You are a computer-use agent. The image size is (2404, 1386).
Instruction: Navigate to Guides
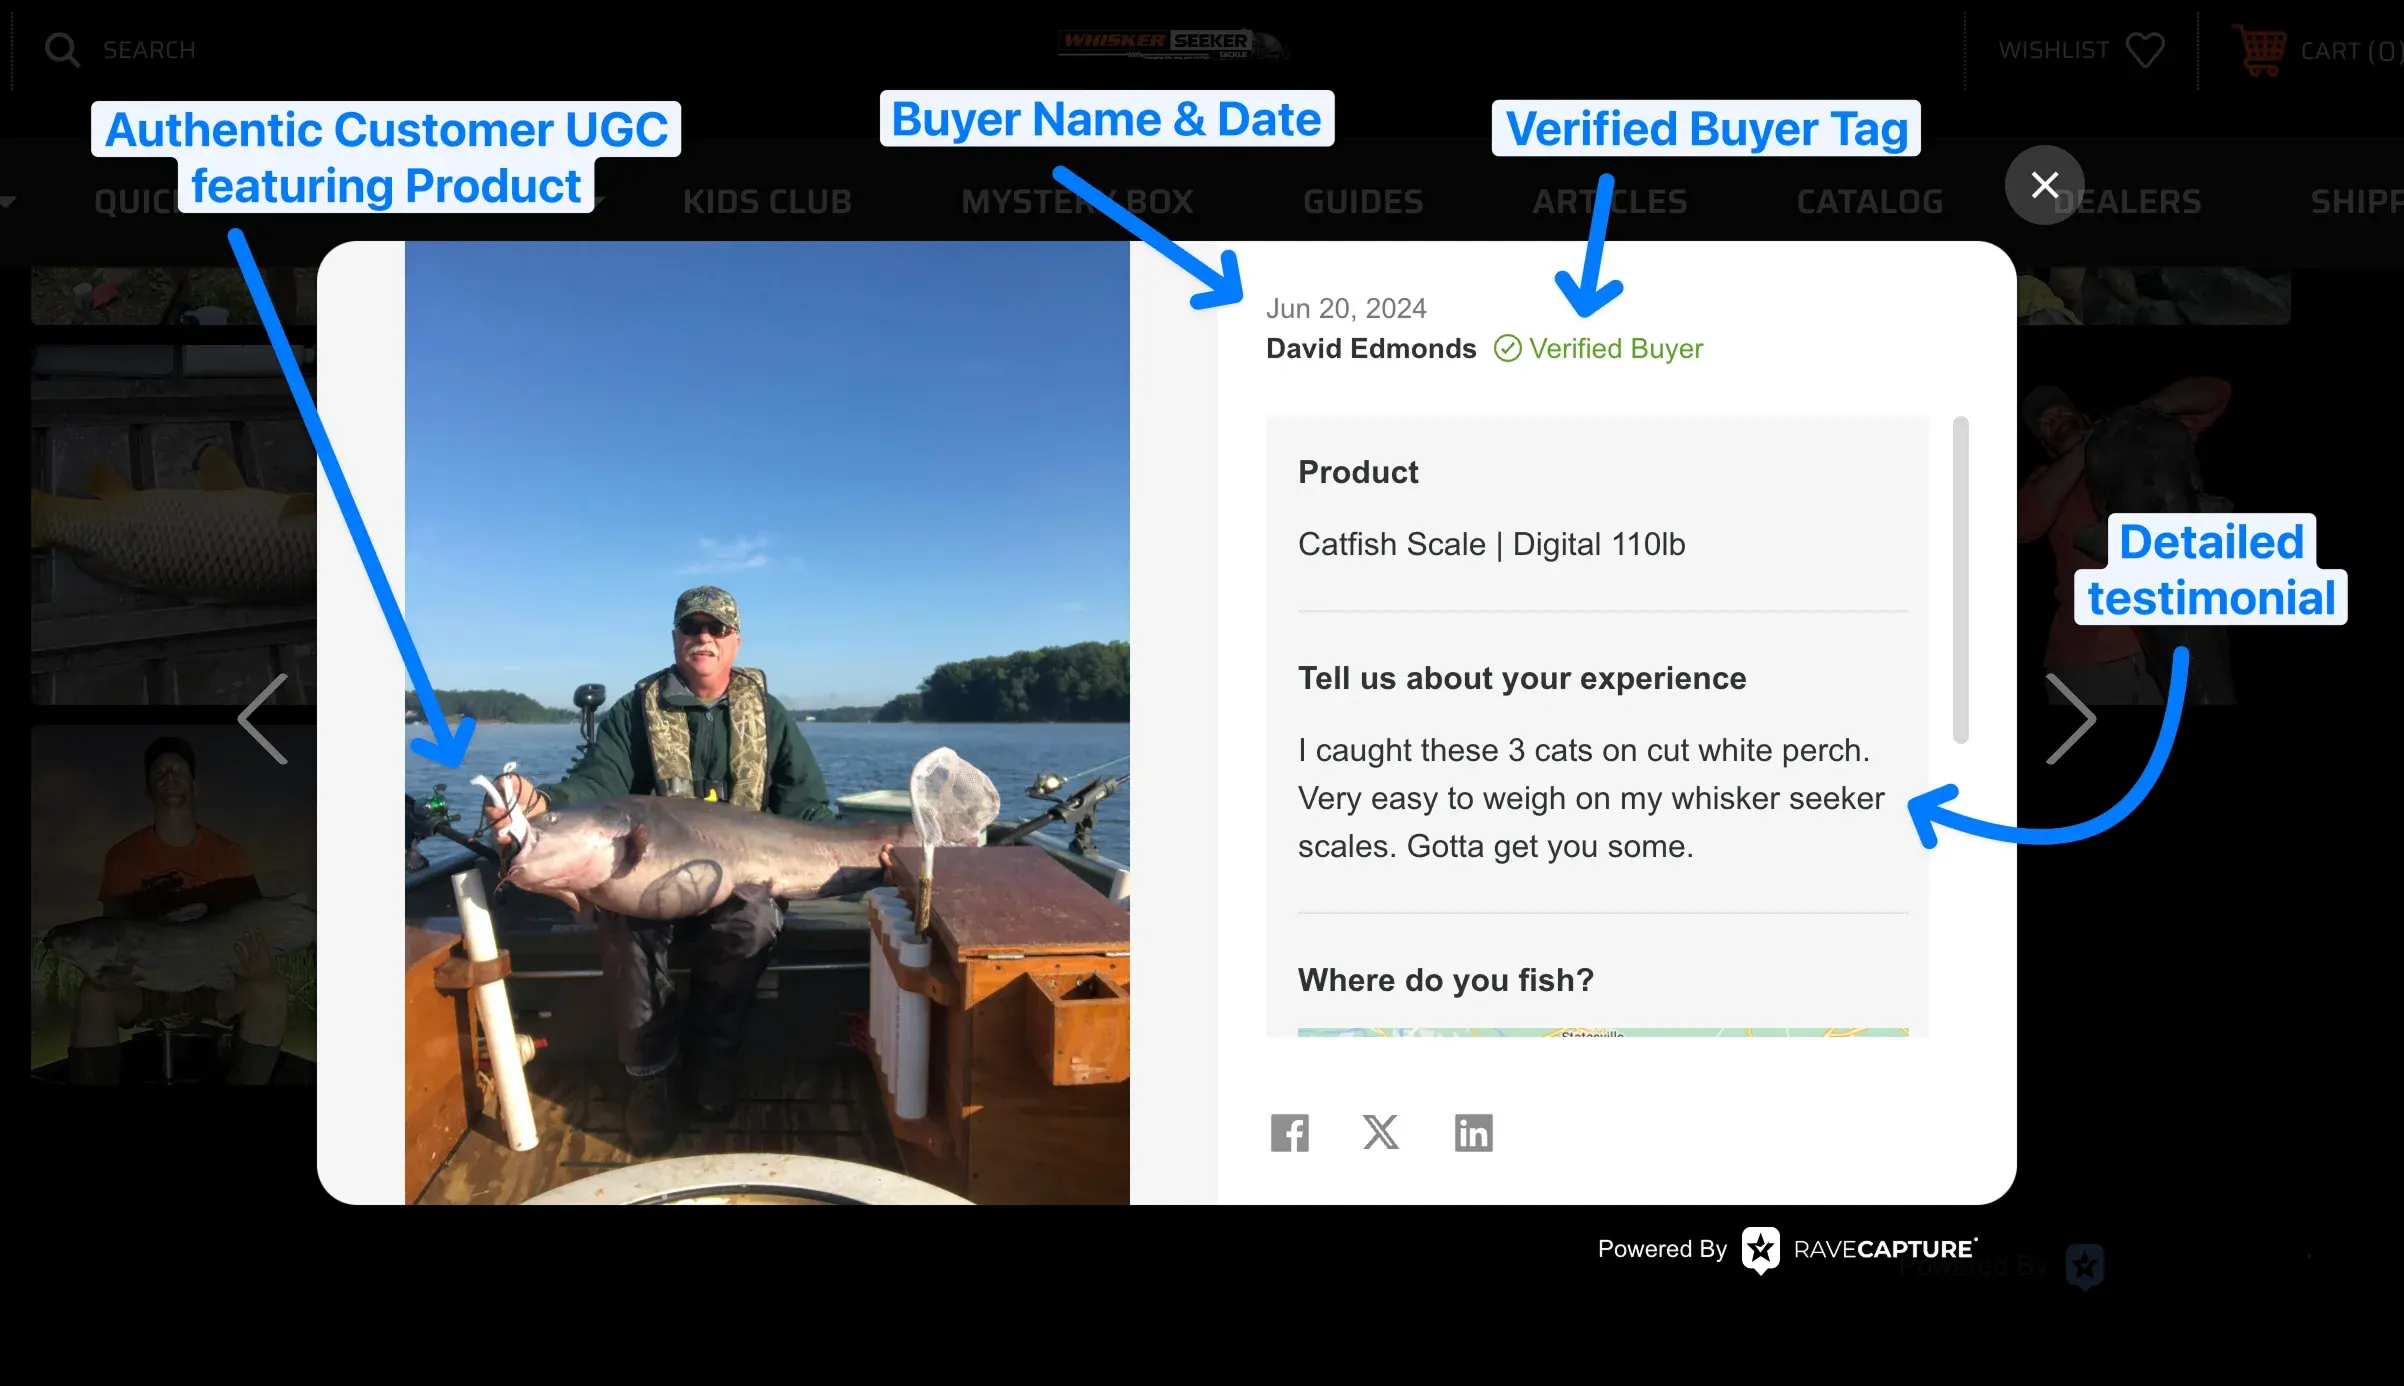coord(1362,201)
